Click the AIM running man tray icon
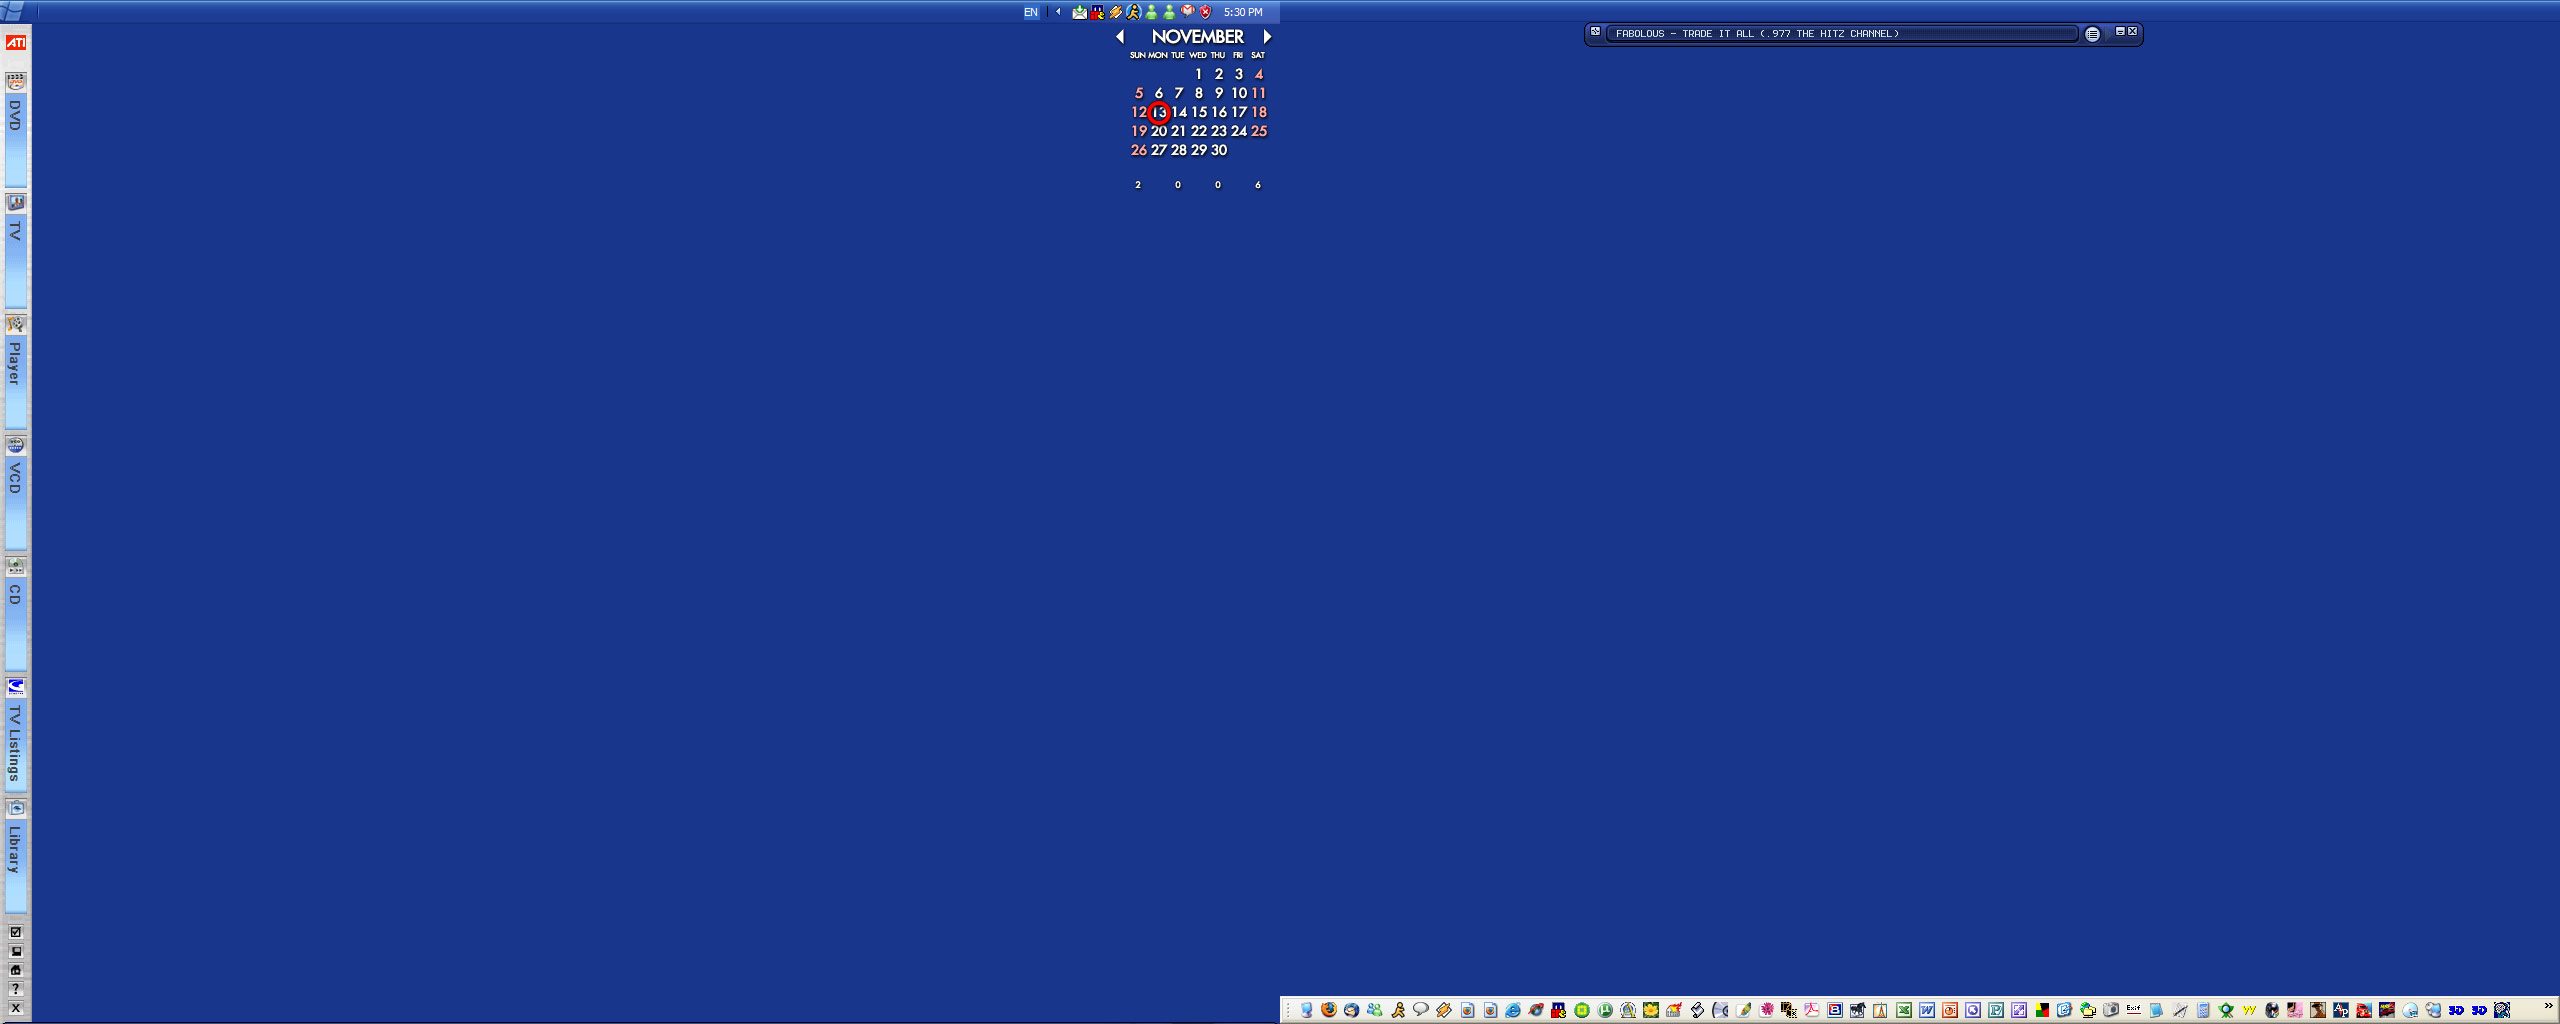2560x1024 pixels. [1133, 12]
